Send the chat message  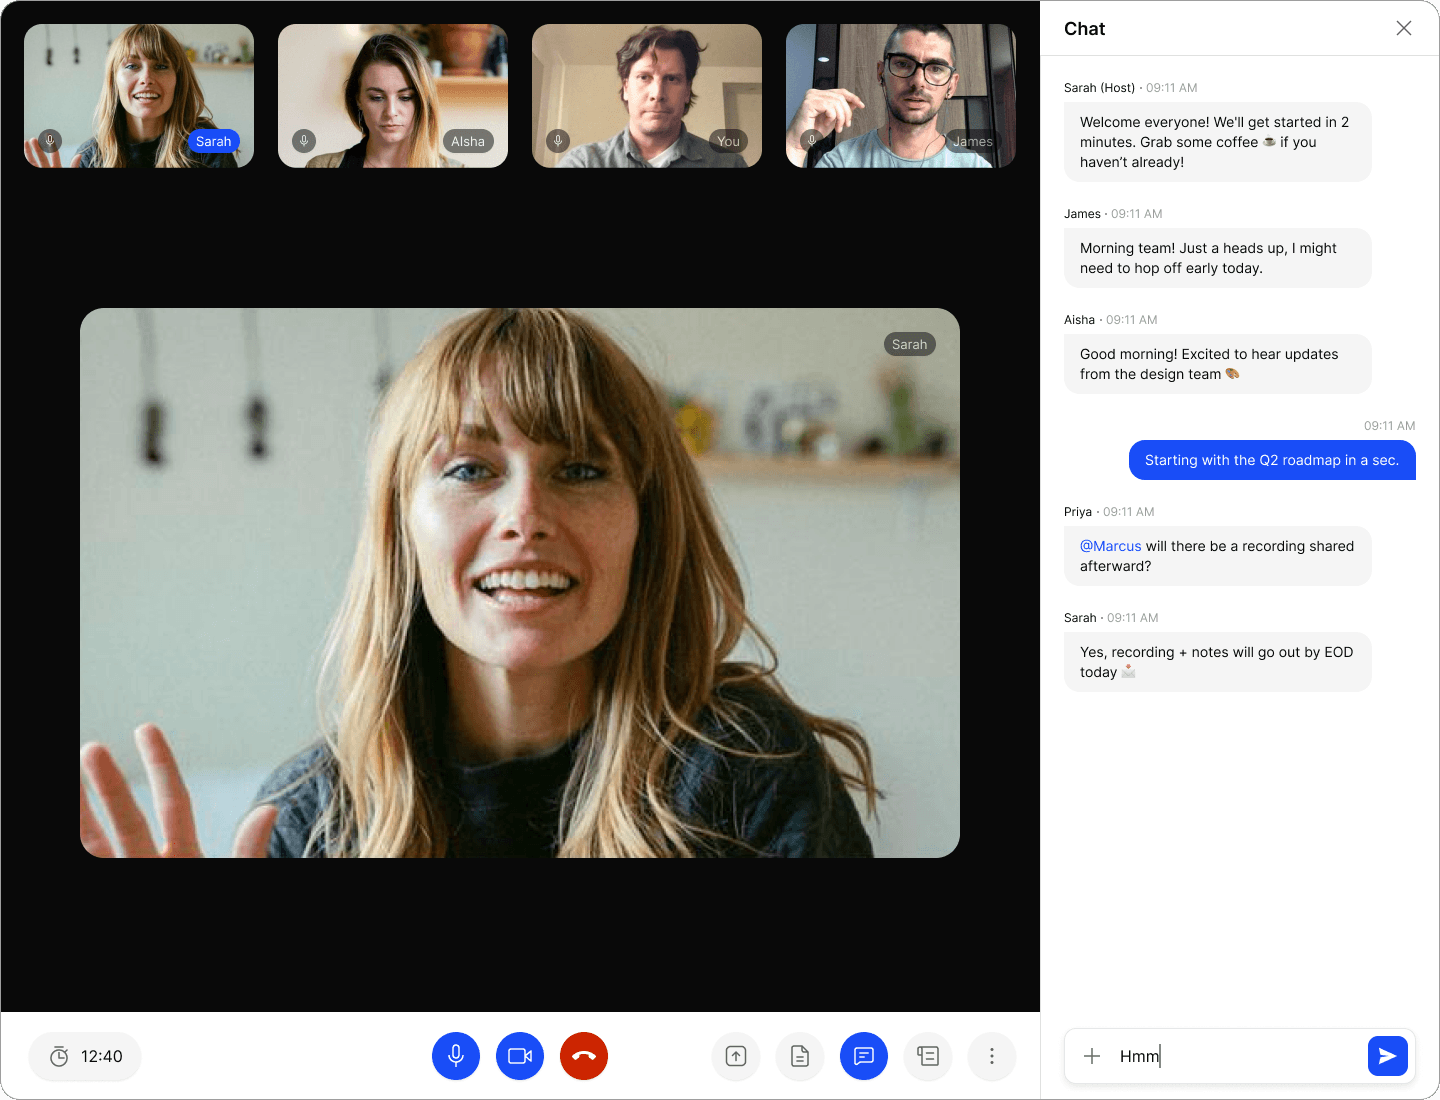(1387, 1056)
